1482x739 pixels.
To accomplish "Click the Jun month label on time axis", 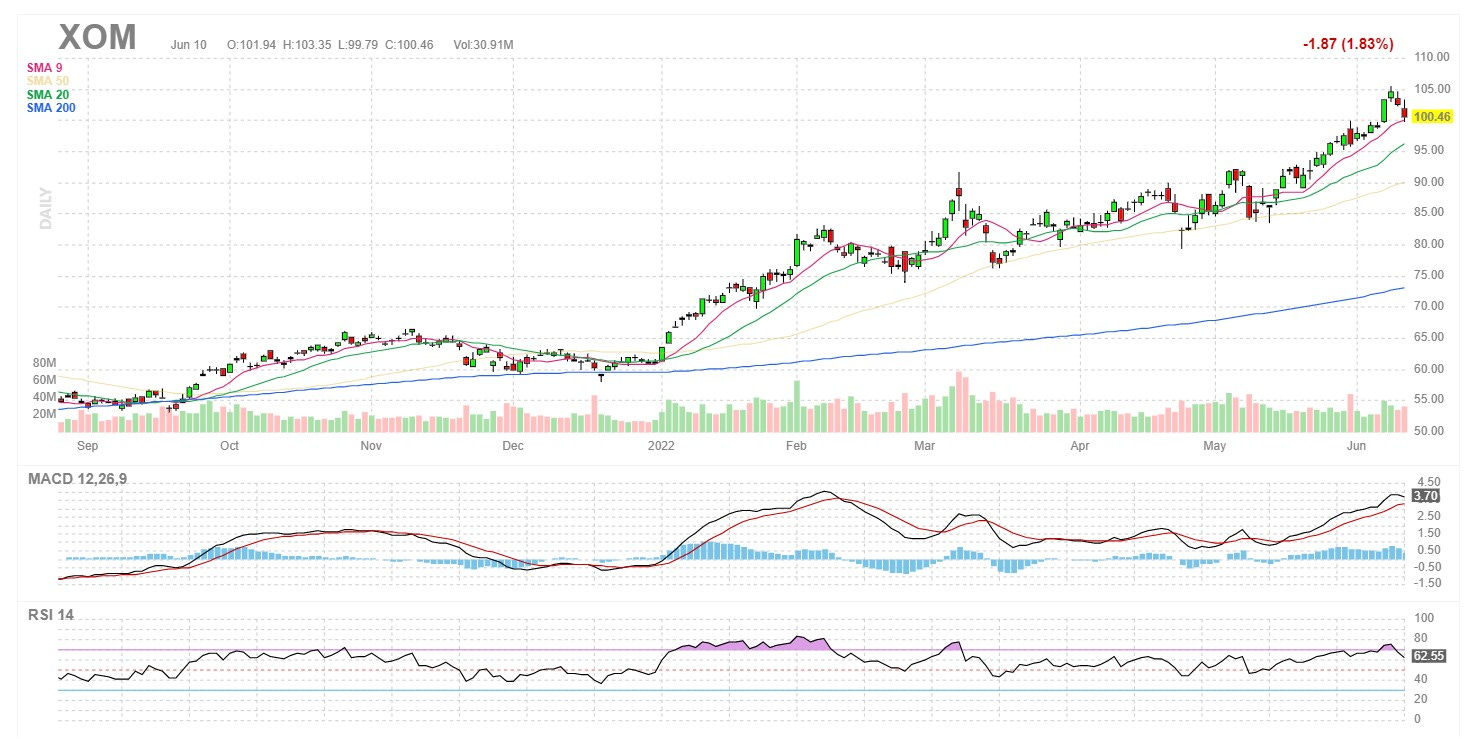I will click(x=1356, y=447).
